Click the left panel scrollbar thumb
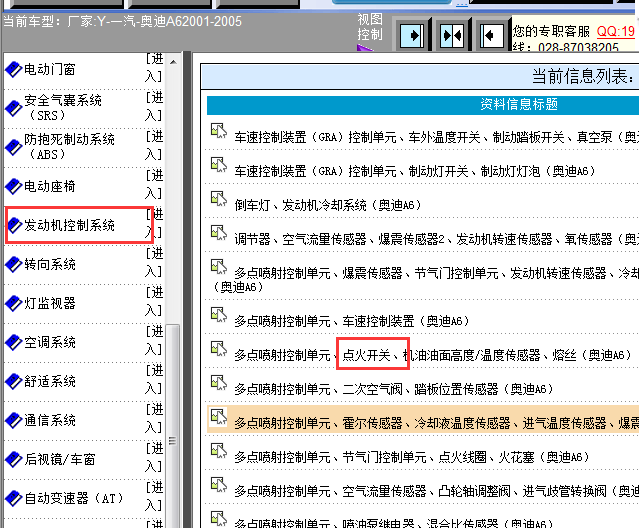639x528 pixels. (173, 426)
